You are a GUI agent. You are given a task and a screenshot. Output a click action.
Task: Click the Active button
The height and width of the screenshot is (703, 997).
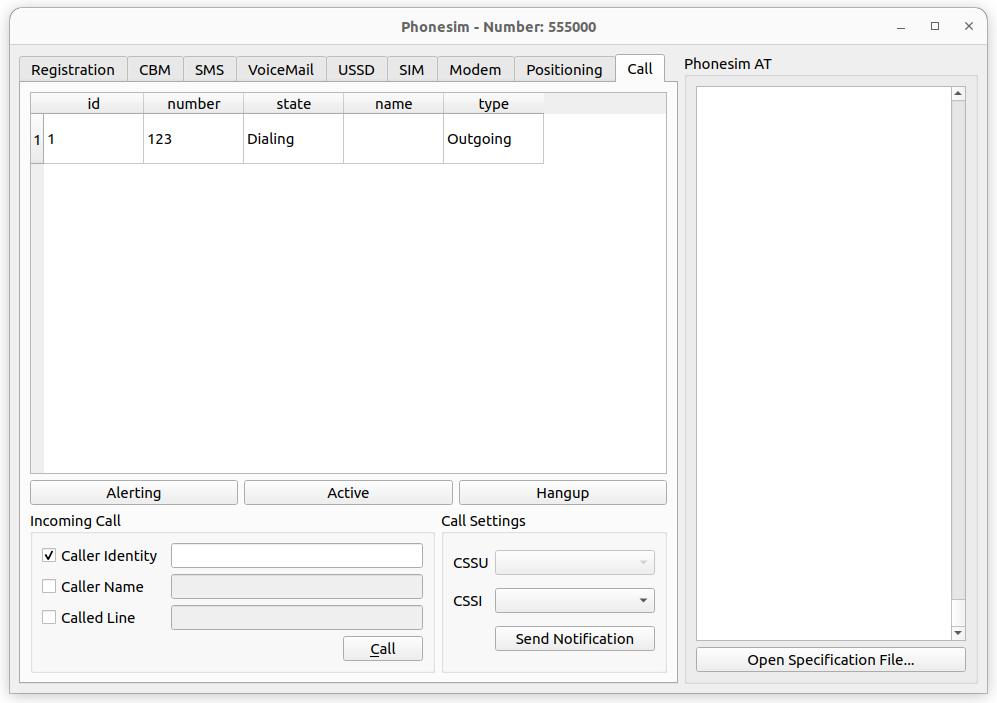tap(347, 492)
